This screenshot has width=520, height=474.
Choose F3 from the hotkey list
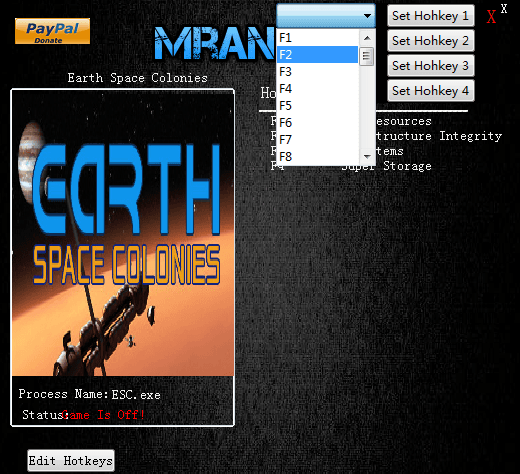point(317,71)
